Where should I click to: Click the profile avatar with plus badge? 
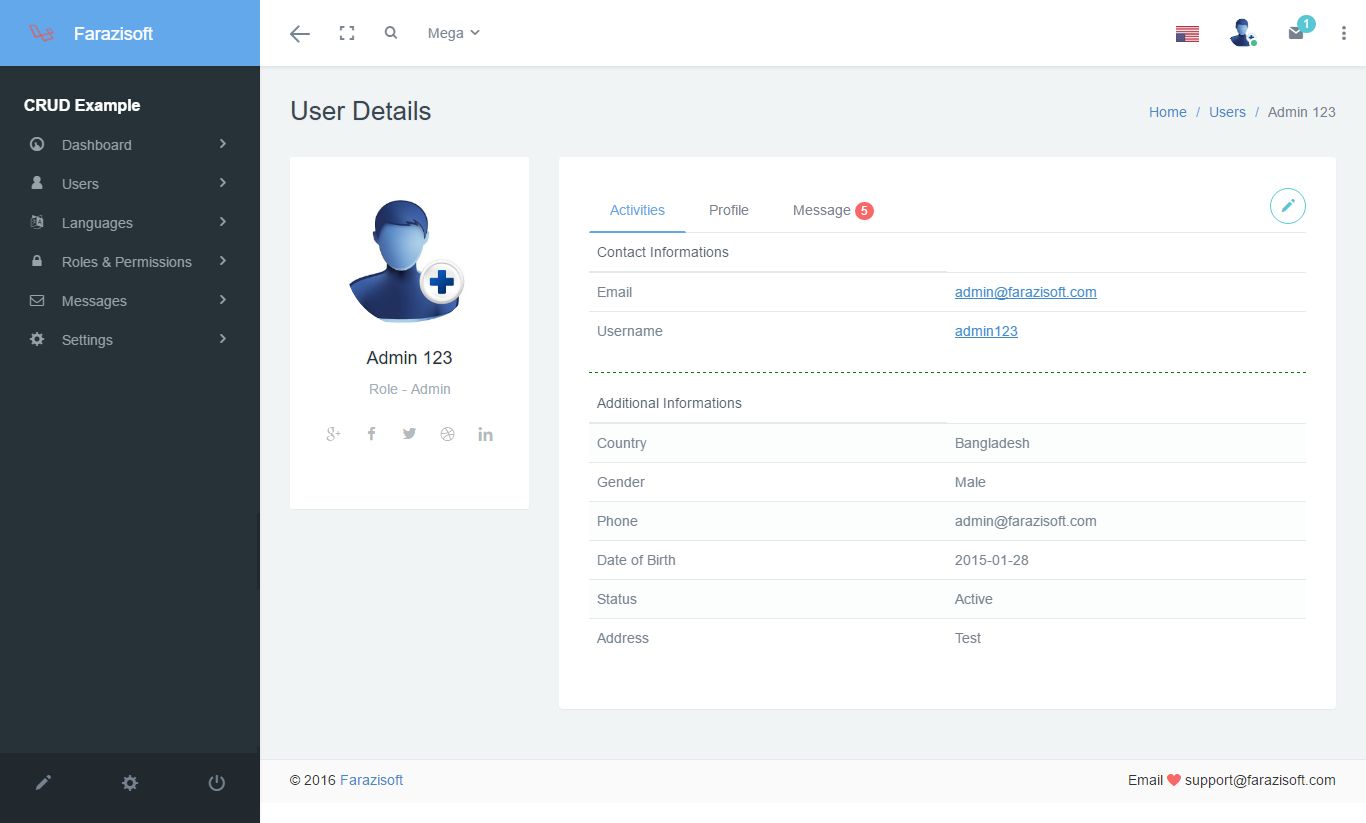point(407,261)
